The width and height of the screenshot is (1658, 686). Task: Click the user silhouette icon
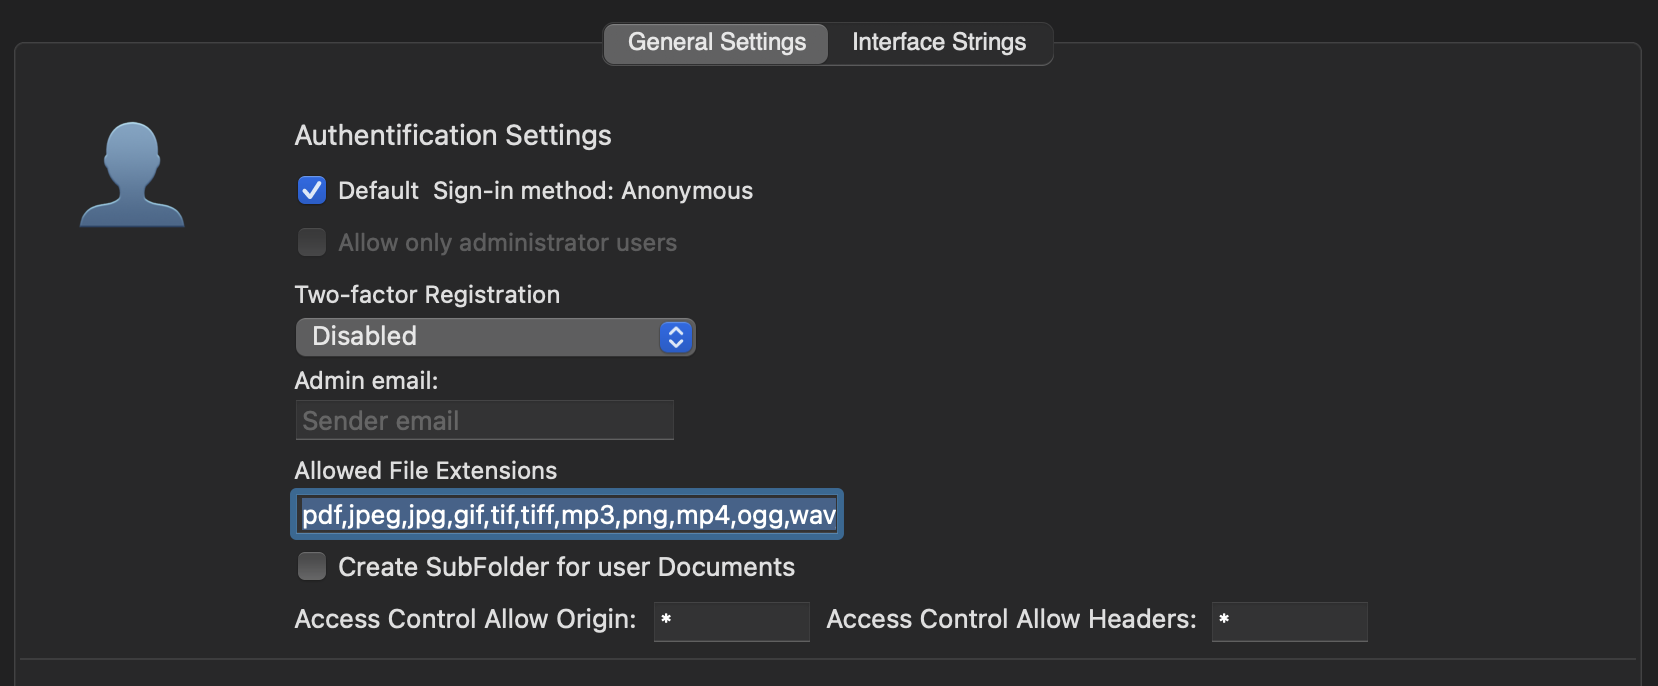click(x=132, y=175)
